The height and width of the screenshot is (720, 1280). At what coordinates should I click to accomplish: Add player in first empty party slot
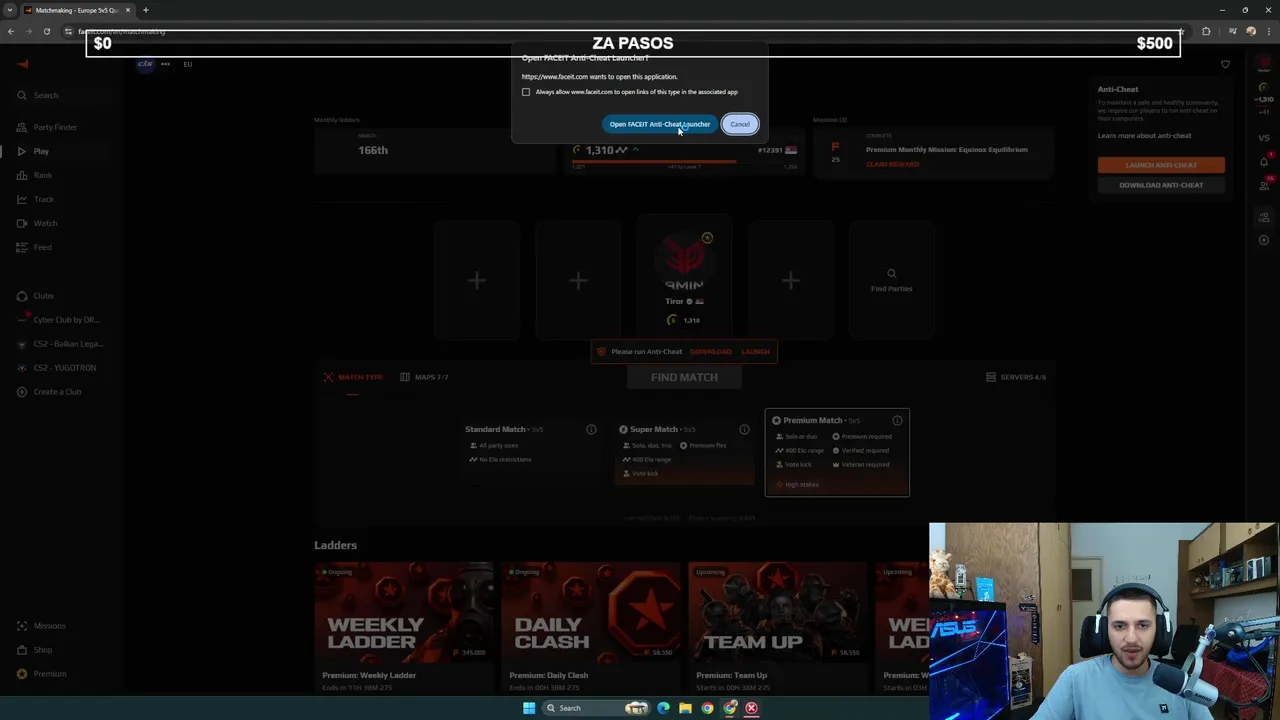(x=477, y=280)
